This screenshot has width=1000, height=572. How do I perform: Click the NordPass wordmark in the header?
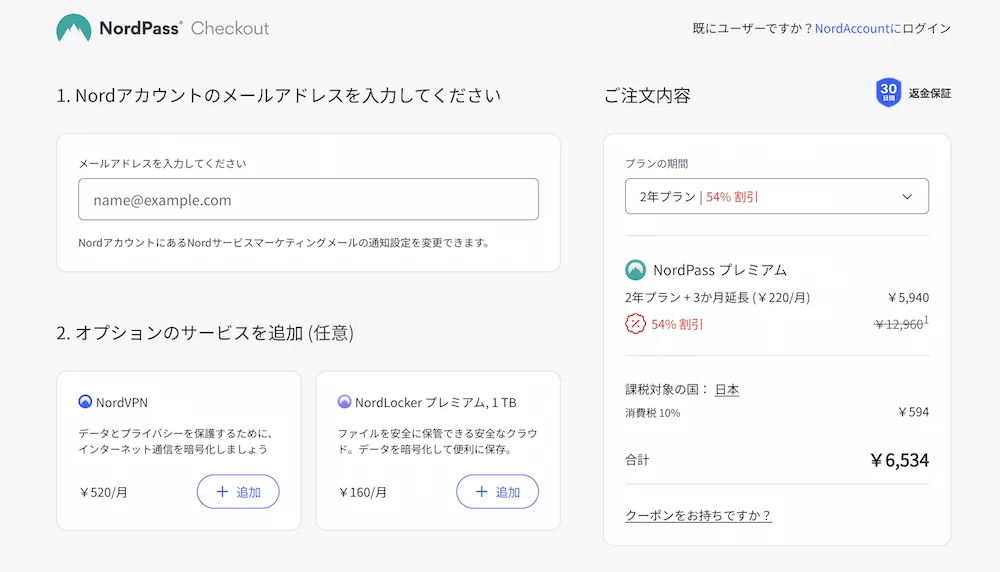140,28
